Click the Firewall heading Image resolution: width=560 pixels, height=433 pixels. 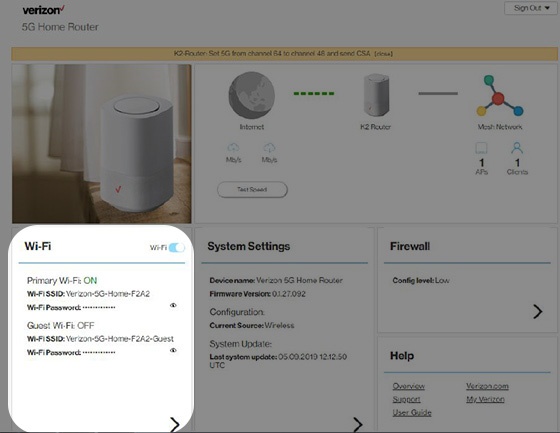[410, 246]
